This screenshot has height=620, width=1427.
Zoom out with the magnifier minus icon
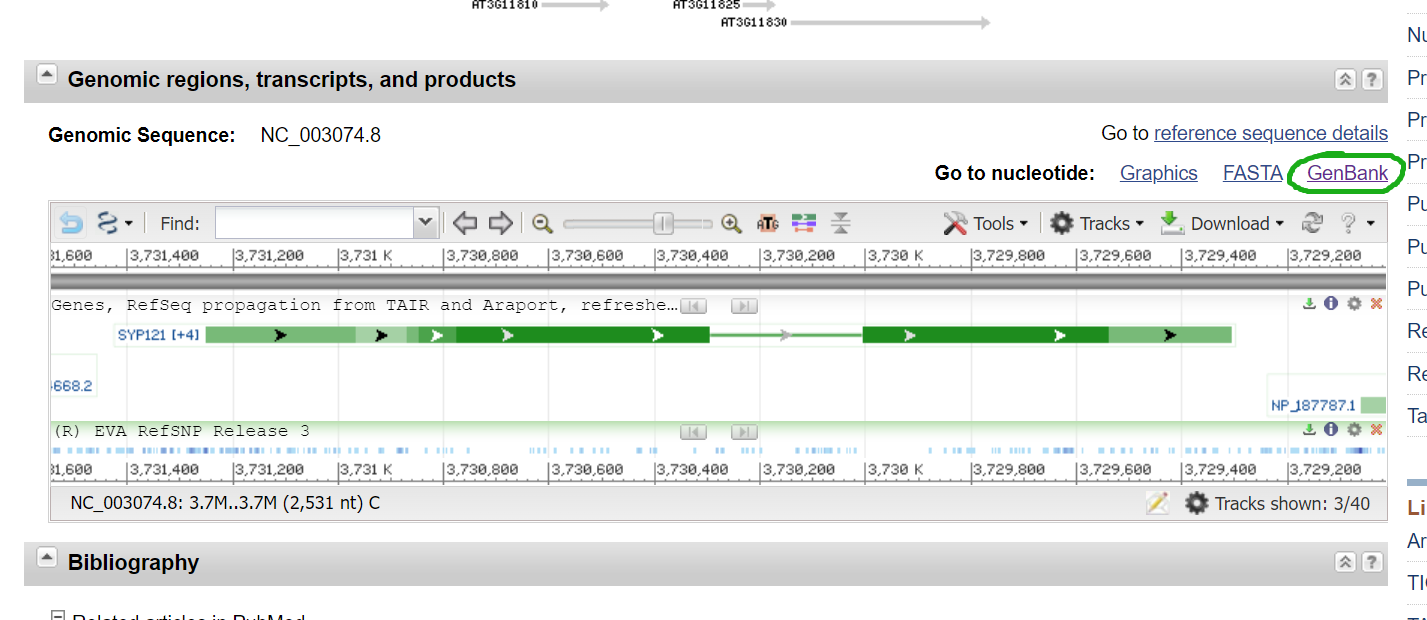pos(543,223)
